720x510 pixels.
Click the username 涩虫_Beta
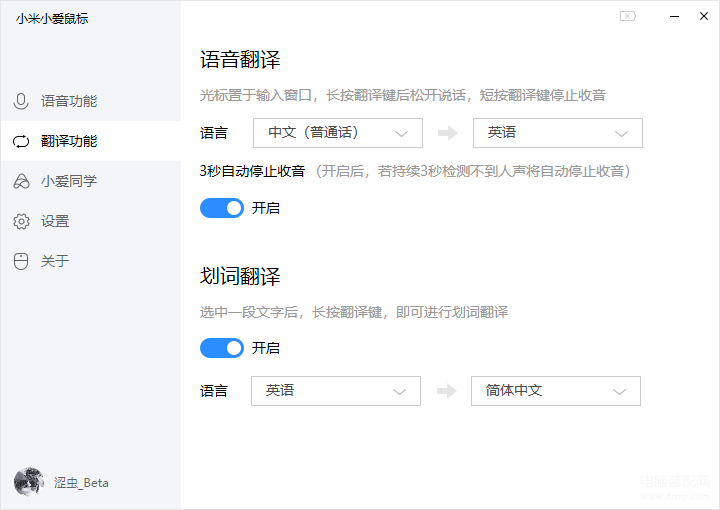click(x=81, y=483)
